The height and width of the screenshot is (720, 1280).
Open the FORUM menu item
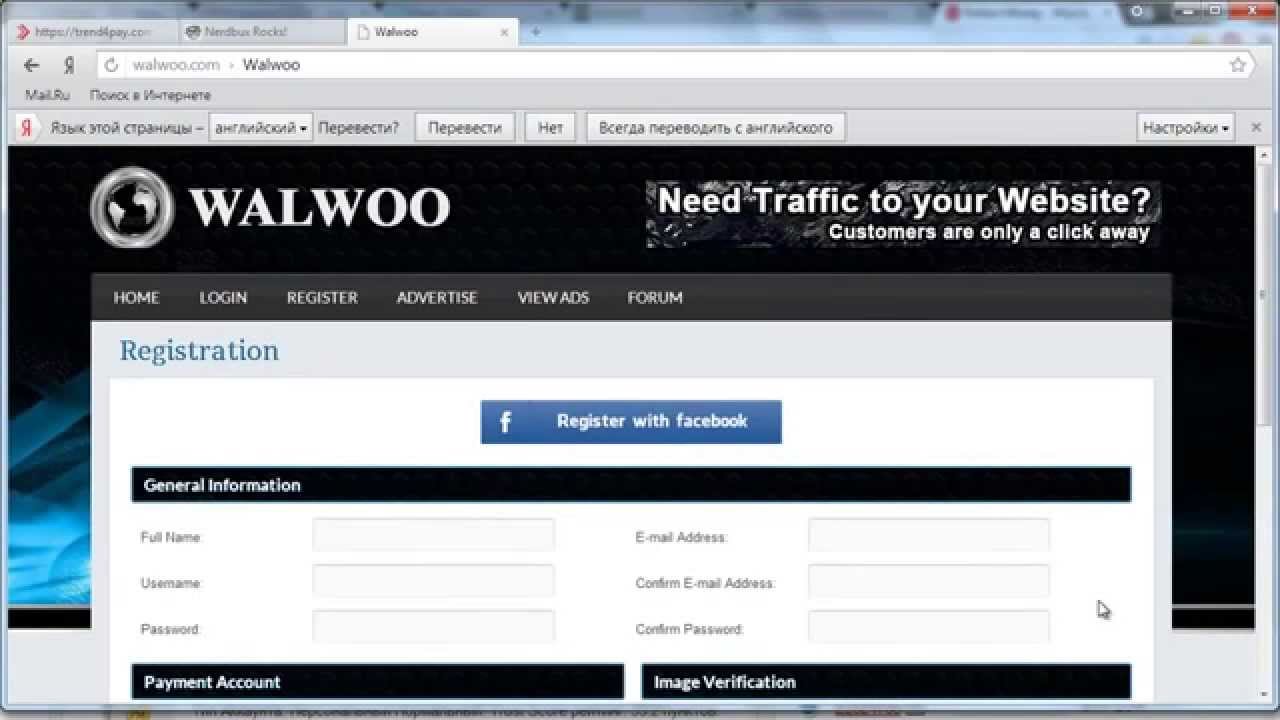pyautogui.click(x=655, y=298)
